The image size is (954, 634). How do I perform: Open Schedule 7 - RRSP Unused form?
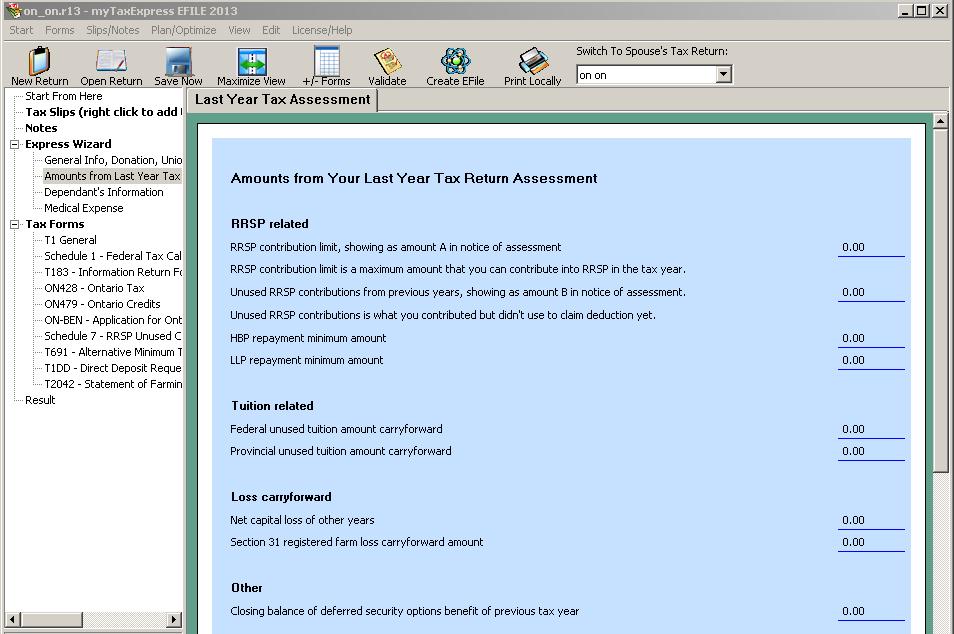coord(113,336)
